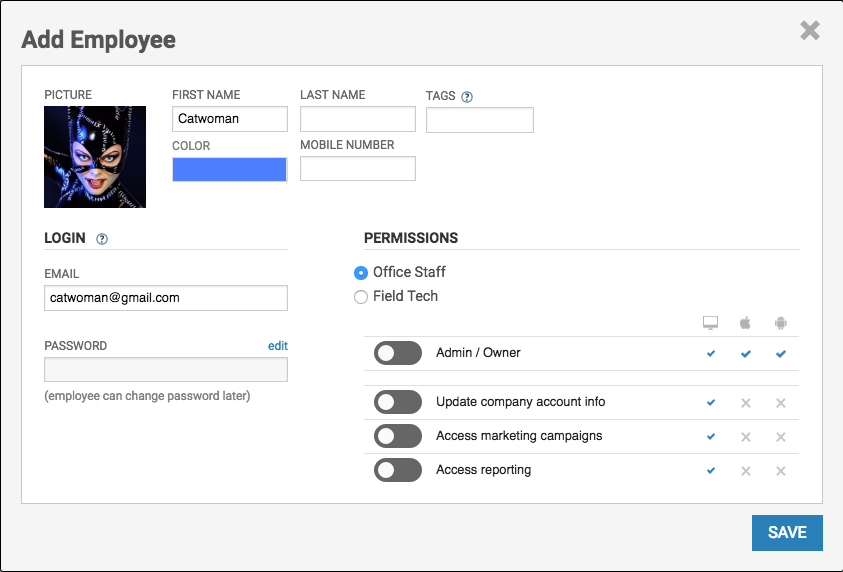Focus the Mobile Number field
The width and height of the screenshot is (843, 572).
(357, 169)
